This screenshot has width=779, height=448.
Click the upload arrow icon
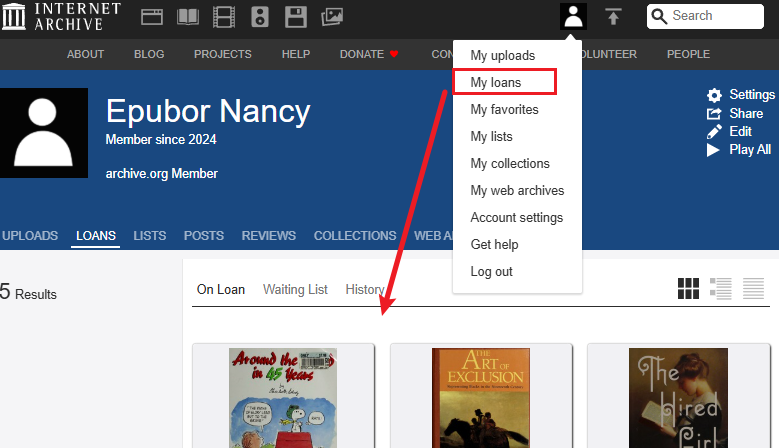[614, 17]
